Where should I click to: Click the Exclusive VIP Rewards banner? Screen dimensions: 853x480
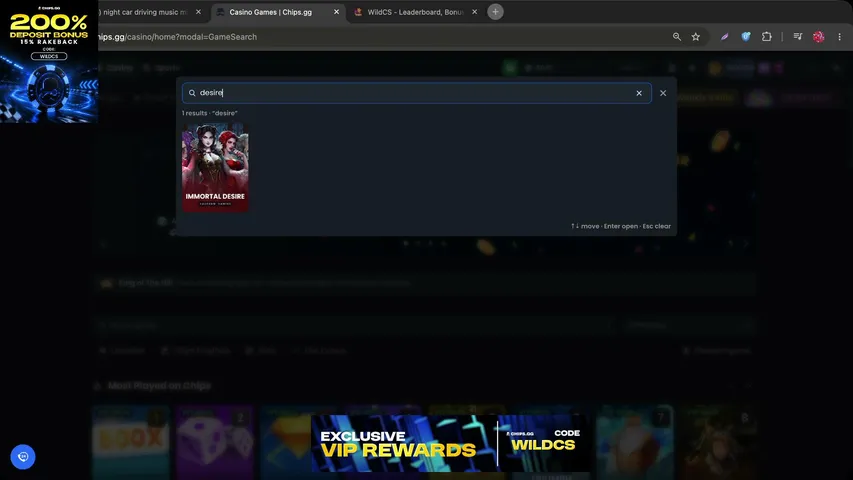pyautogui.click(x=450, y=444)
